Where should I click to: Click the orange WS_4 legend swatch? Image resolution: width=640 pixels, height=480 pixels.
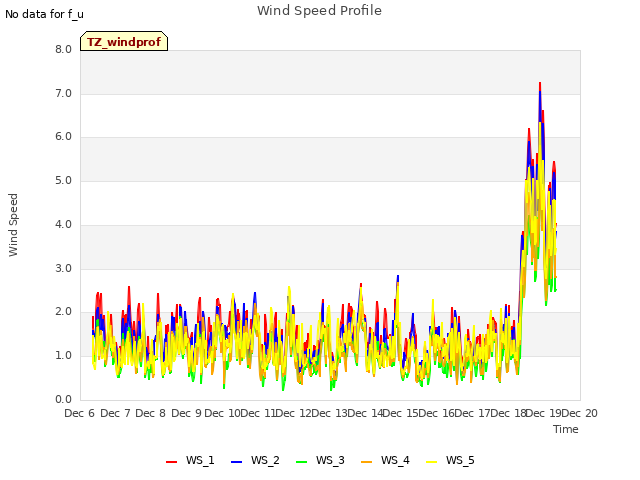(367, 462)
